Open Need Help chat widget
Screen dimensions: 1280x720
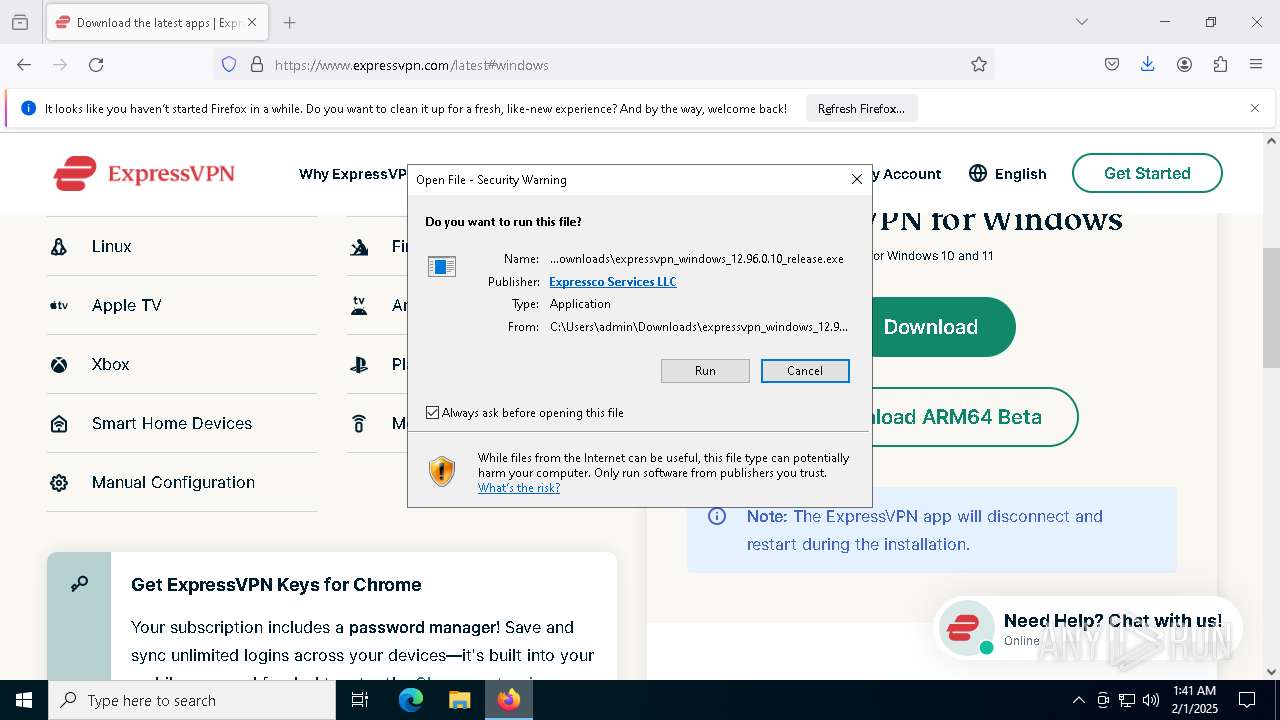(x=1088, y=628)
